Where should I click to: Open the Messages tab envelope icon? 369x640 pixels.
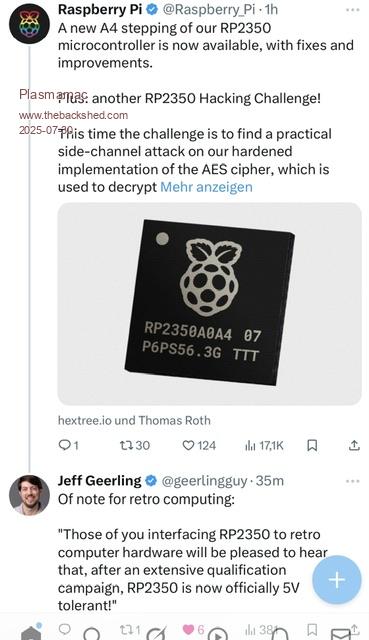[340, 634]
